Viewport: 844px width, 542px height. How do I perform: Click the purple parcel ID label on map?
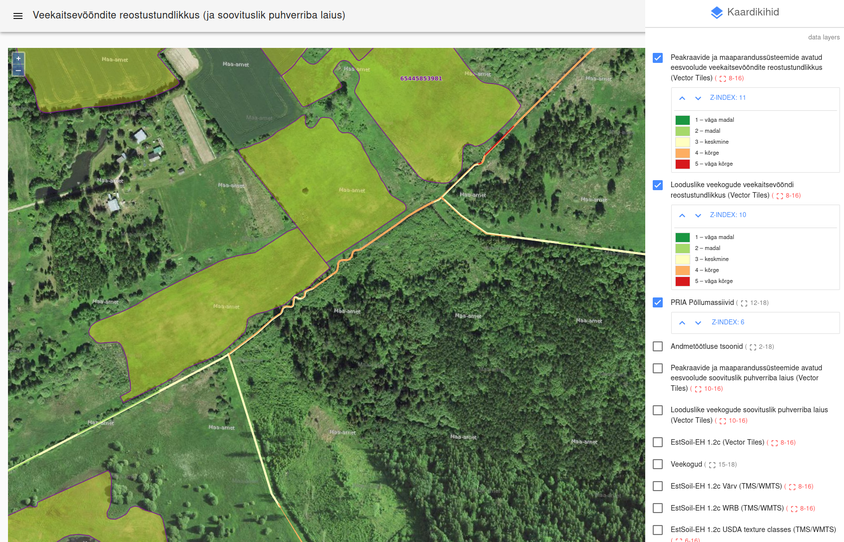[x=420, y=78]
